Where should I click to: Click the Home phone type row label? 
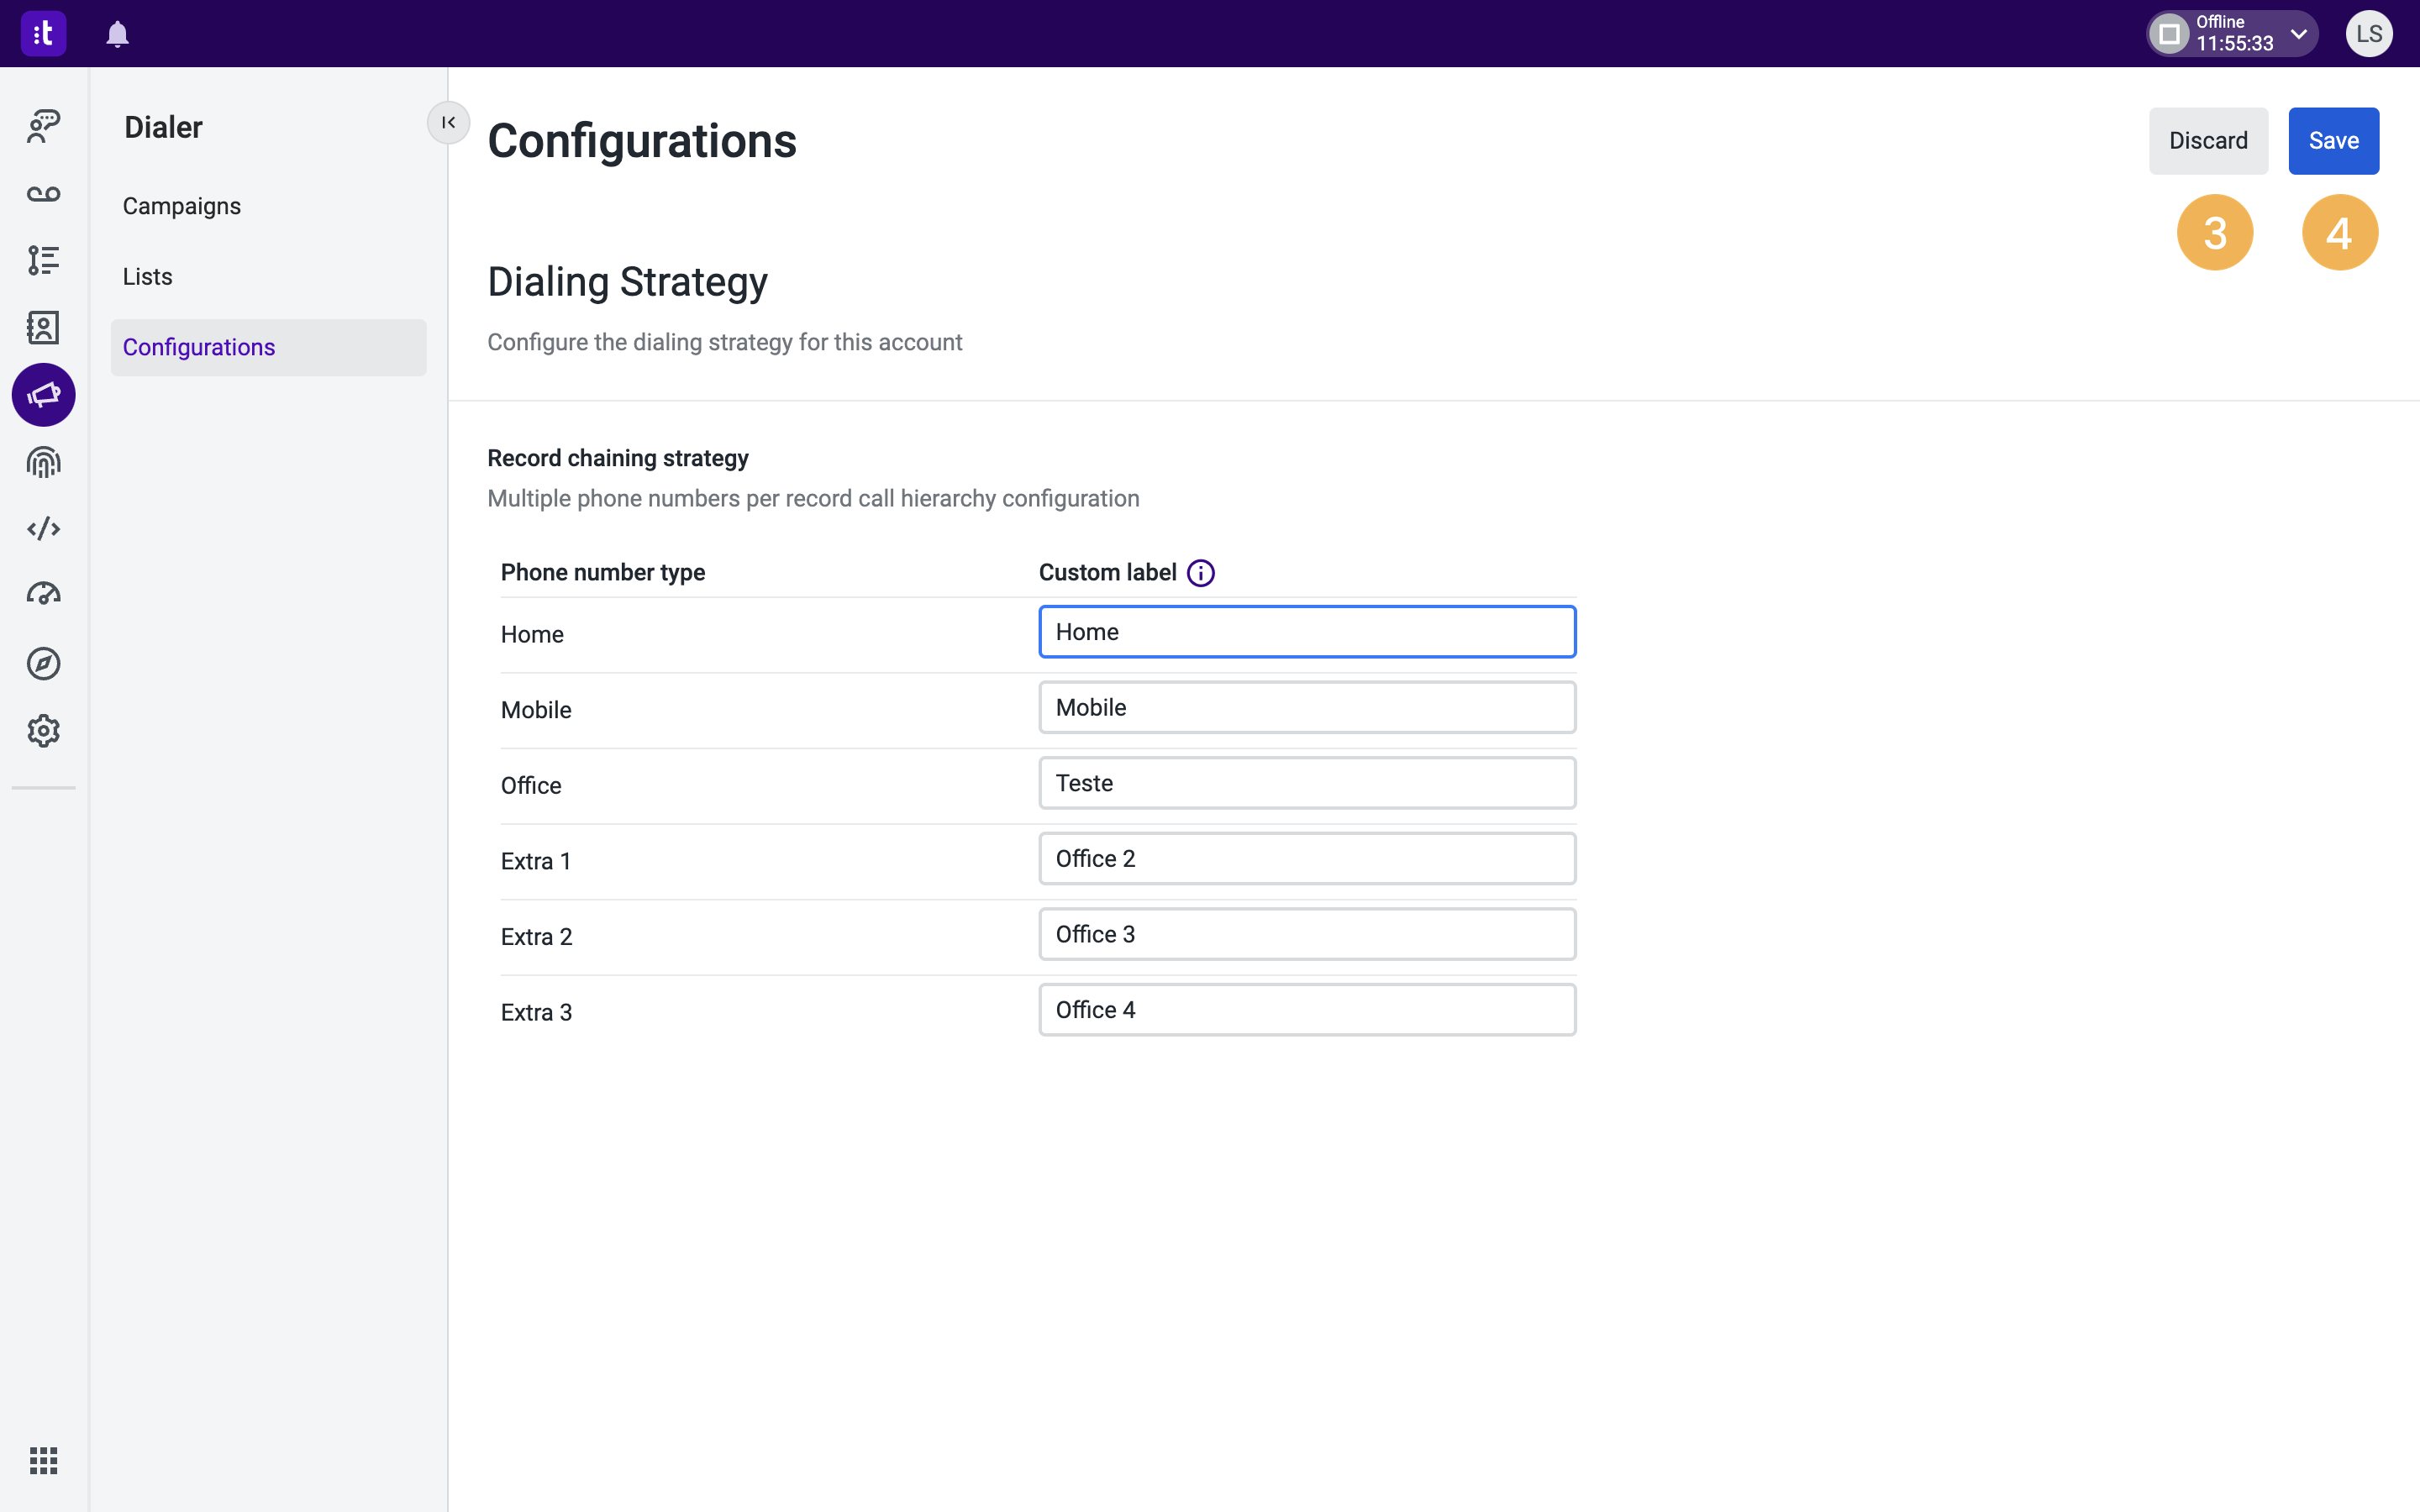(x=532, y=635)
